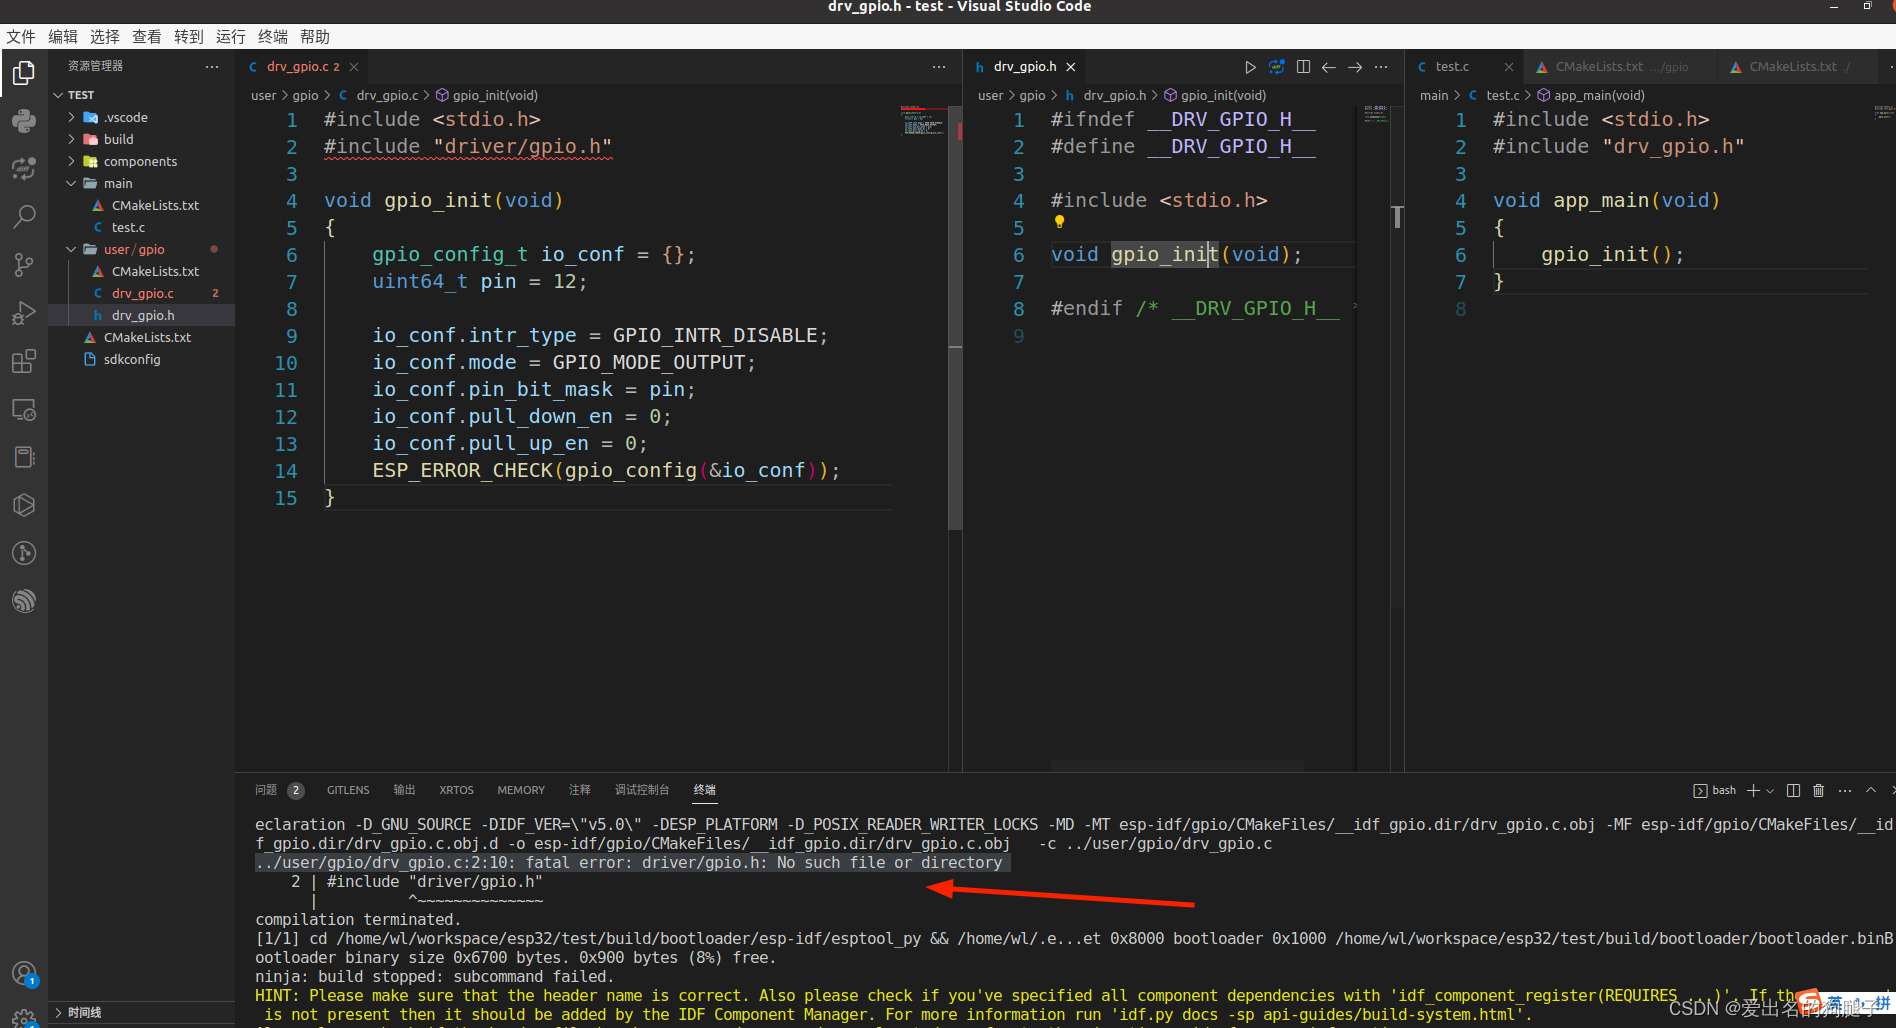The image size is (1896, 1028).
Task: Click the lightbulb quick fix icon
Action: (1059, 222)
